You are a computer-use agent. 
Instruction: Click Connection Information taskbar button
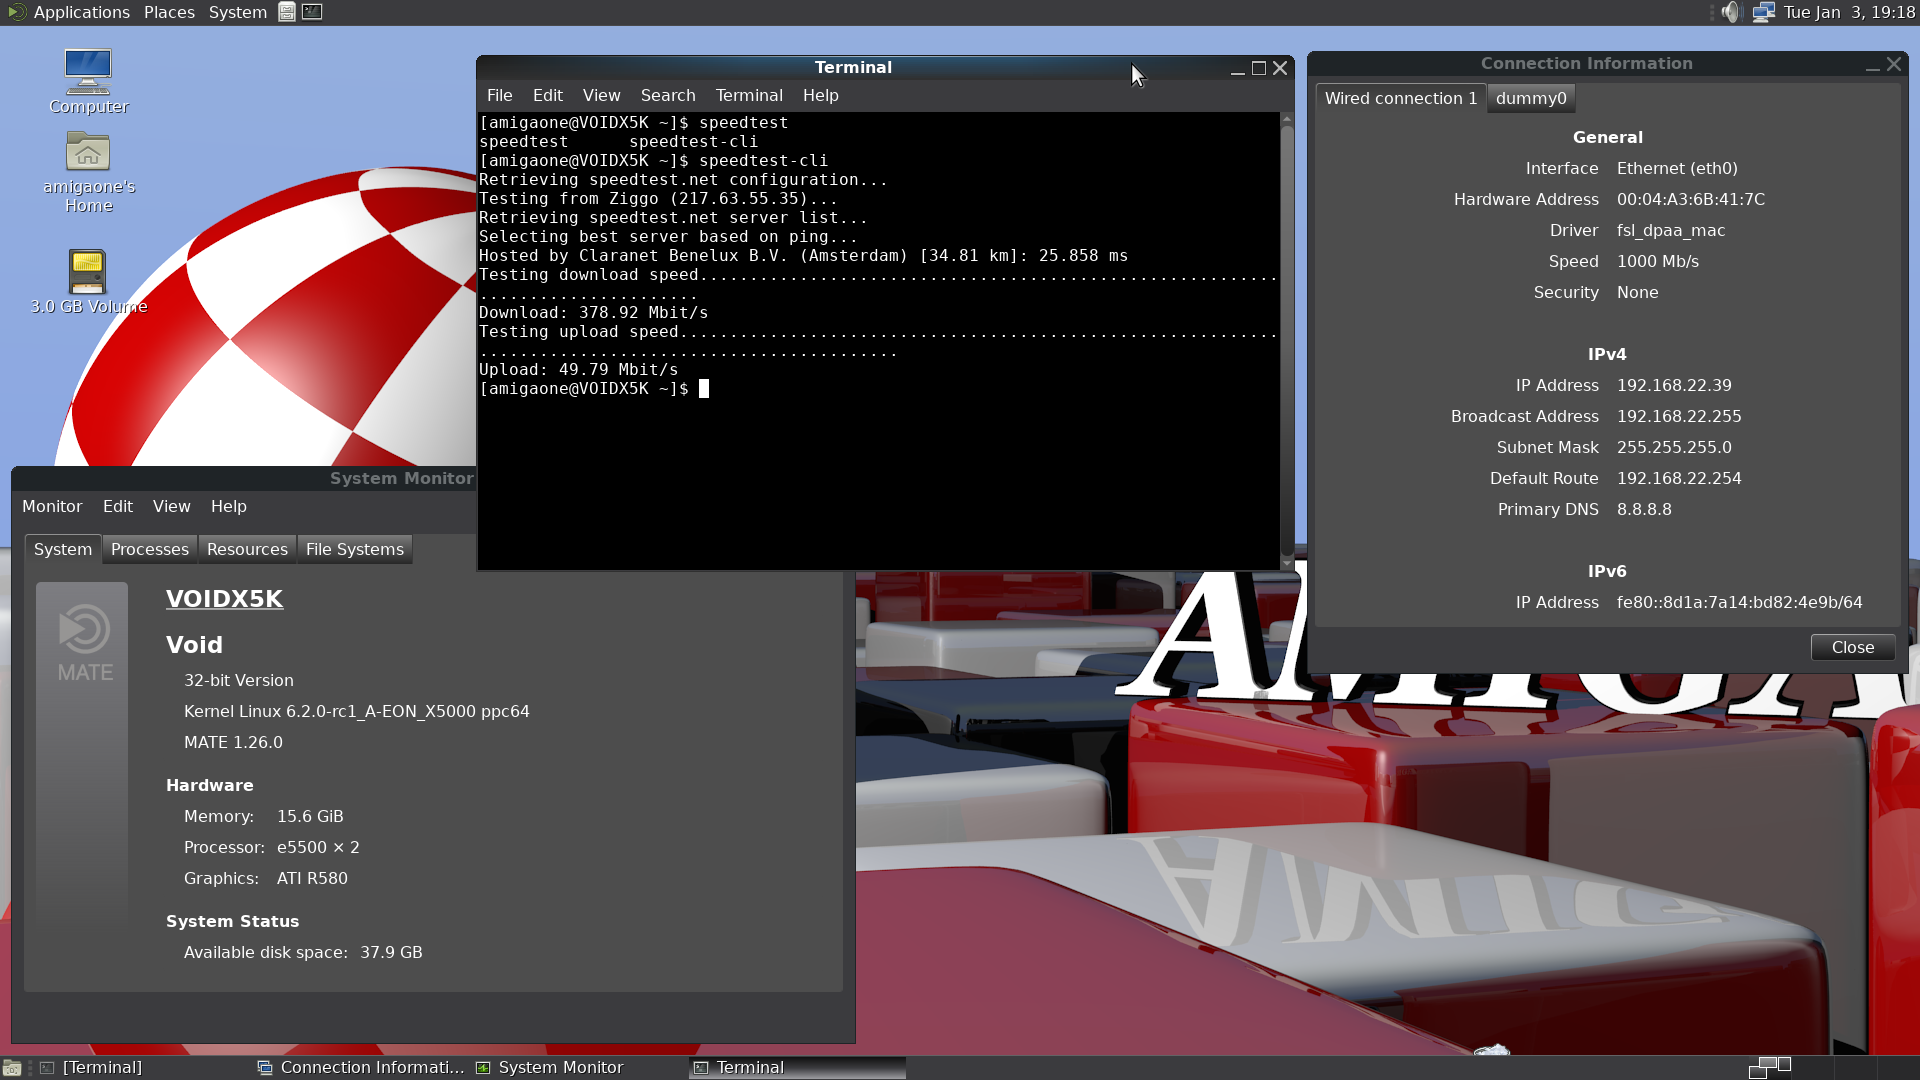361,1068
